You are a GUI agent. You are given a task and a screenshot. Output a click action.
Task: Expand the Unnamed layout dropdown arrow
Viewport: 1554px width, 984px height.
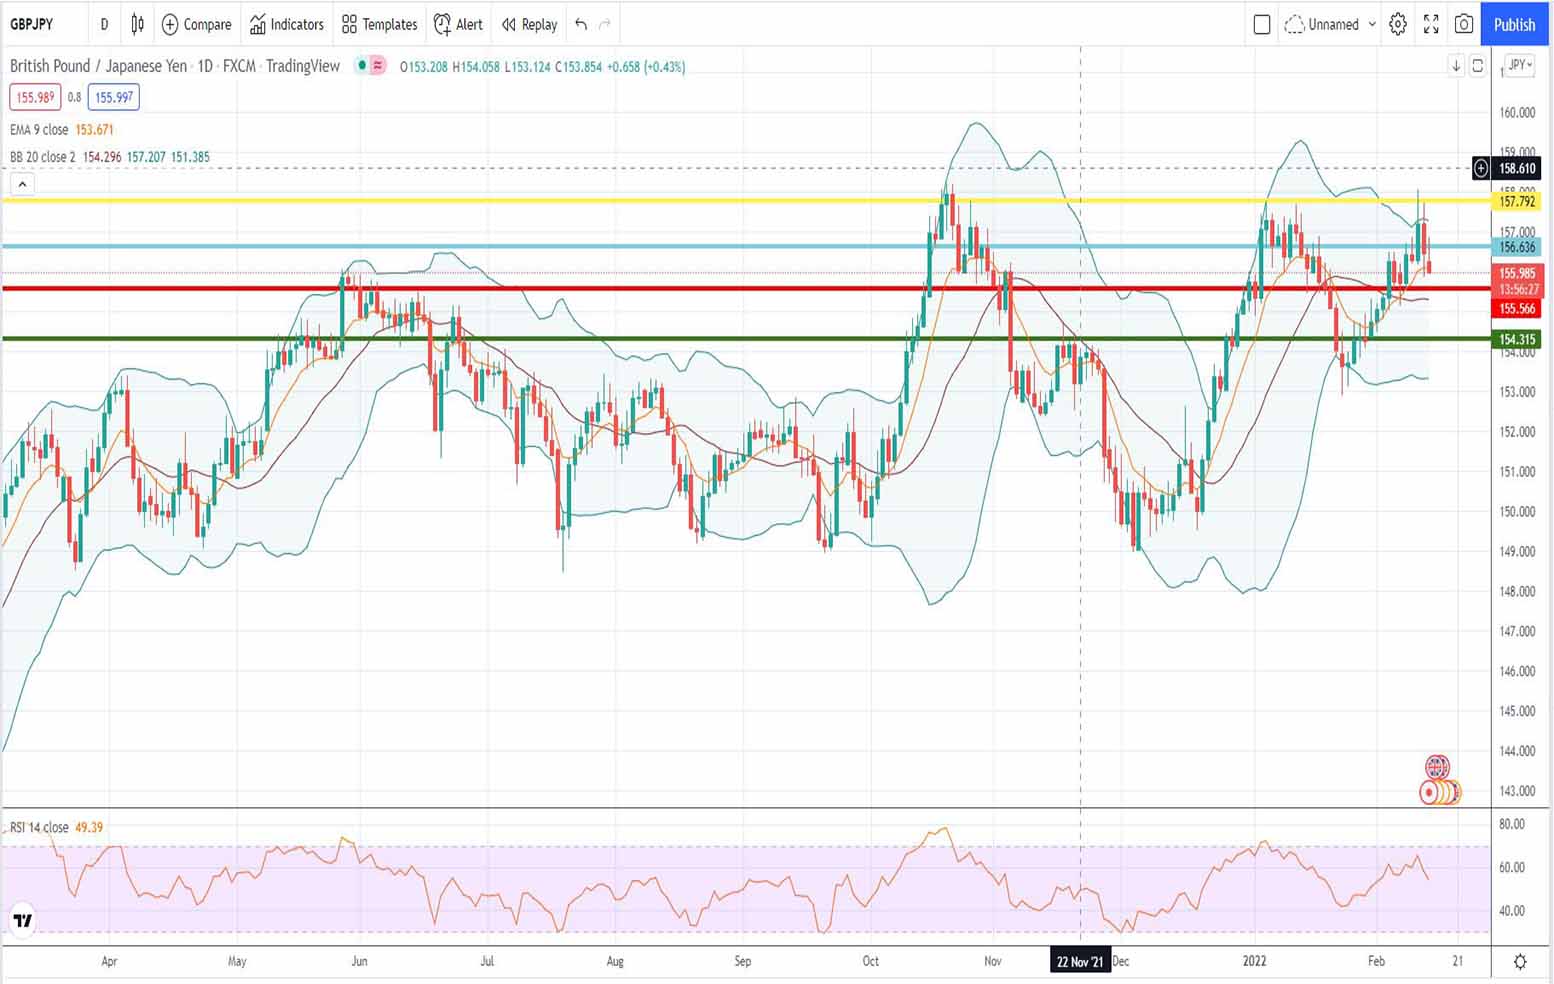click(1372, 24)
